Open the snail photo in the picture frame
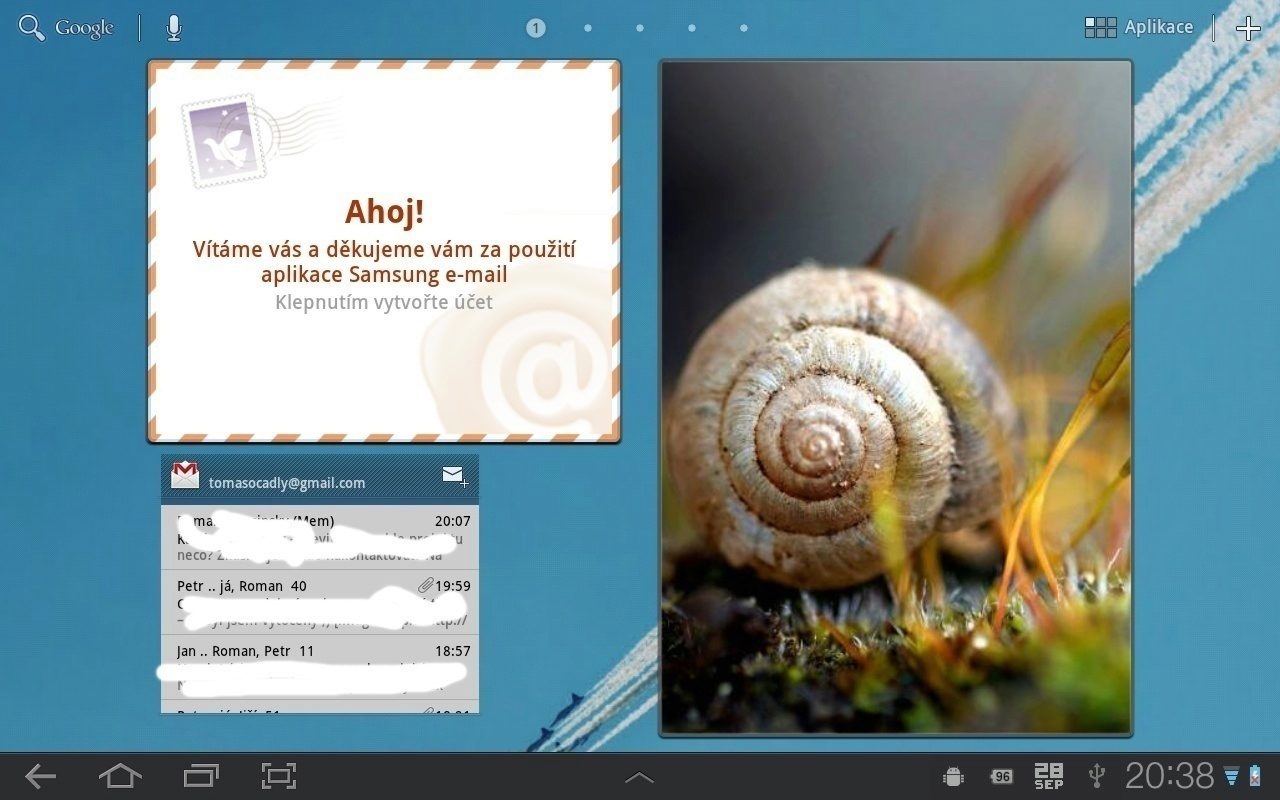 click(x=895, y=399)
